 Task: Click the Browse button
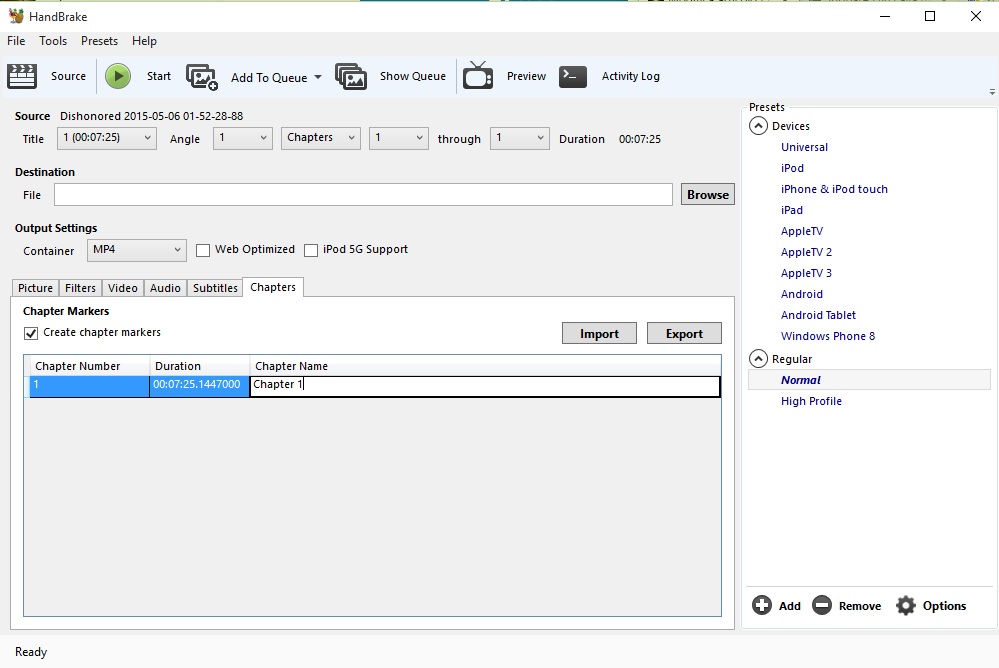click(708, 194)
